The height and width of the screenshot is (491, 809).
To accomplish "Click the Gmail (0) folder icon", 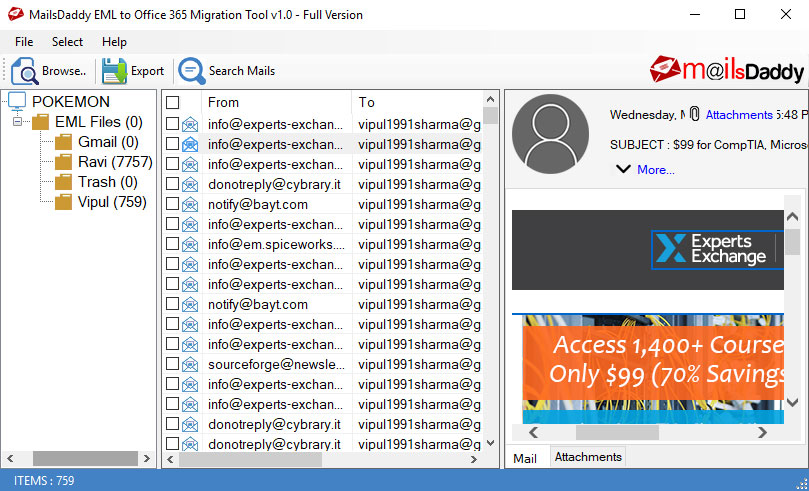I will click(64, 142).
